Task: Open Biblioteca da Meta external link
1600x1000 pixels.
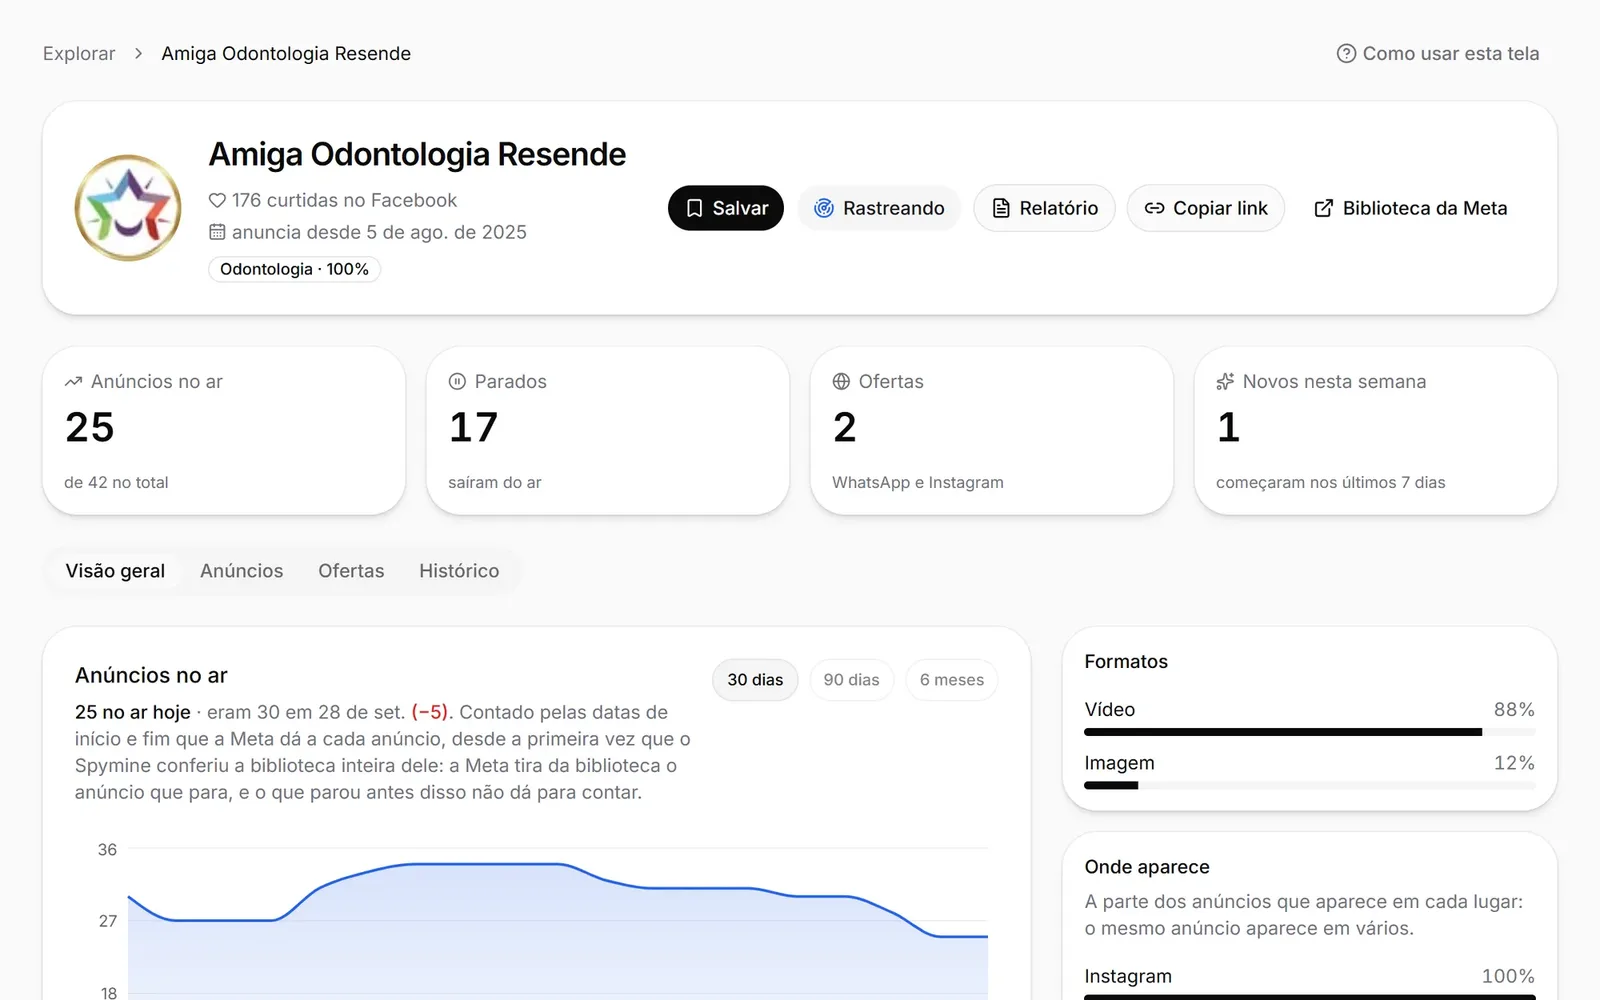Action: [1410, 208]
